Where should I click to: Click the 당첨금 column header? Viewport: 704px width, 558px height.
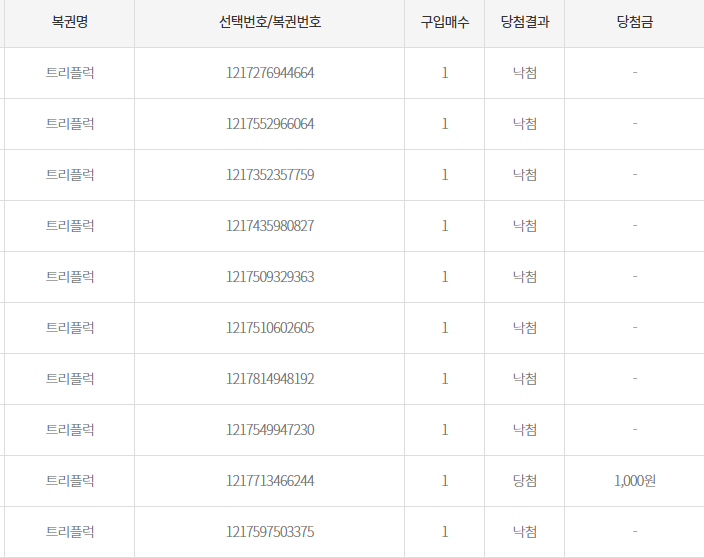[x=635, y=22]
